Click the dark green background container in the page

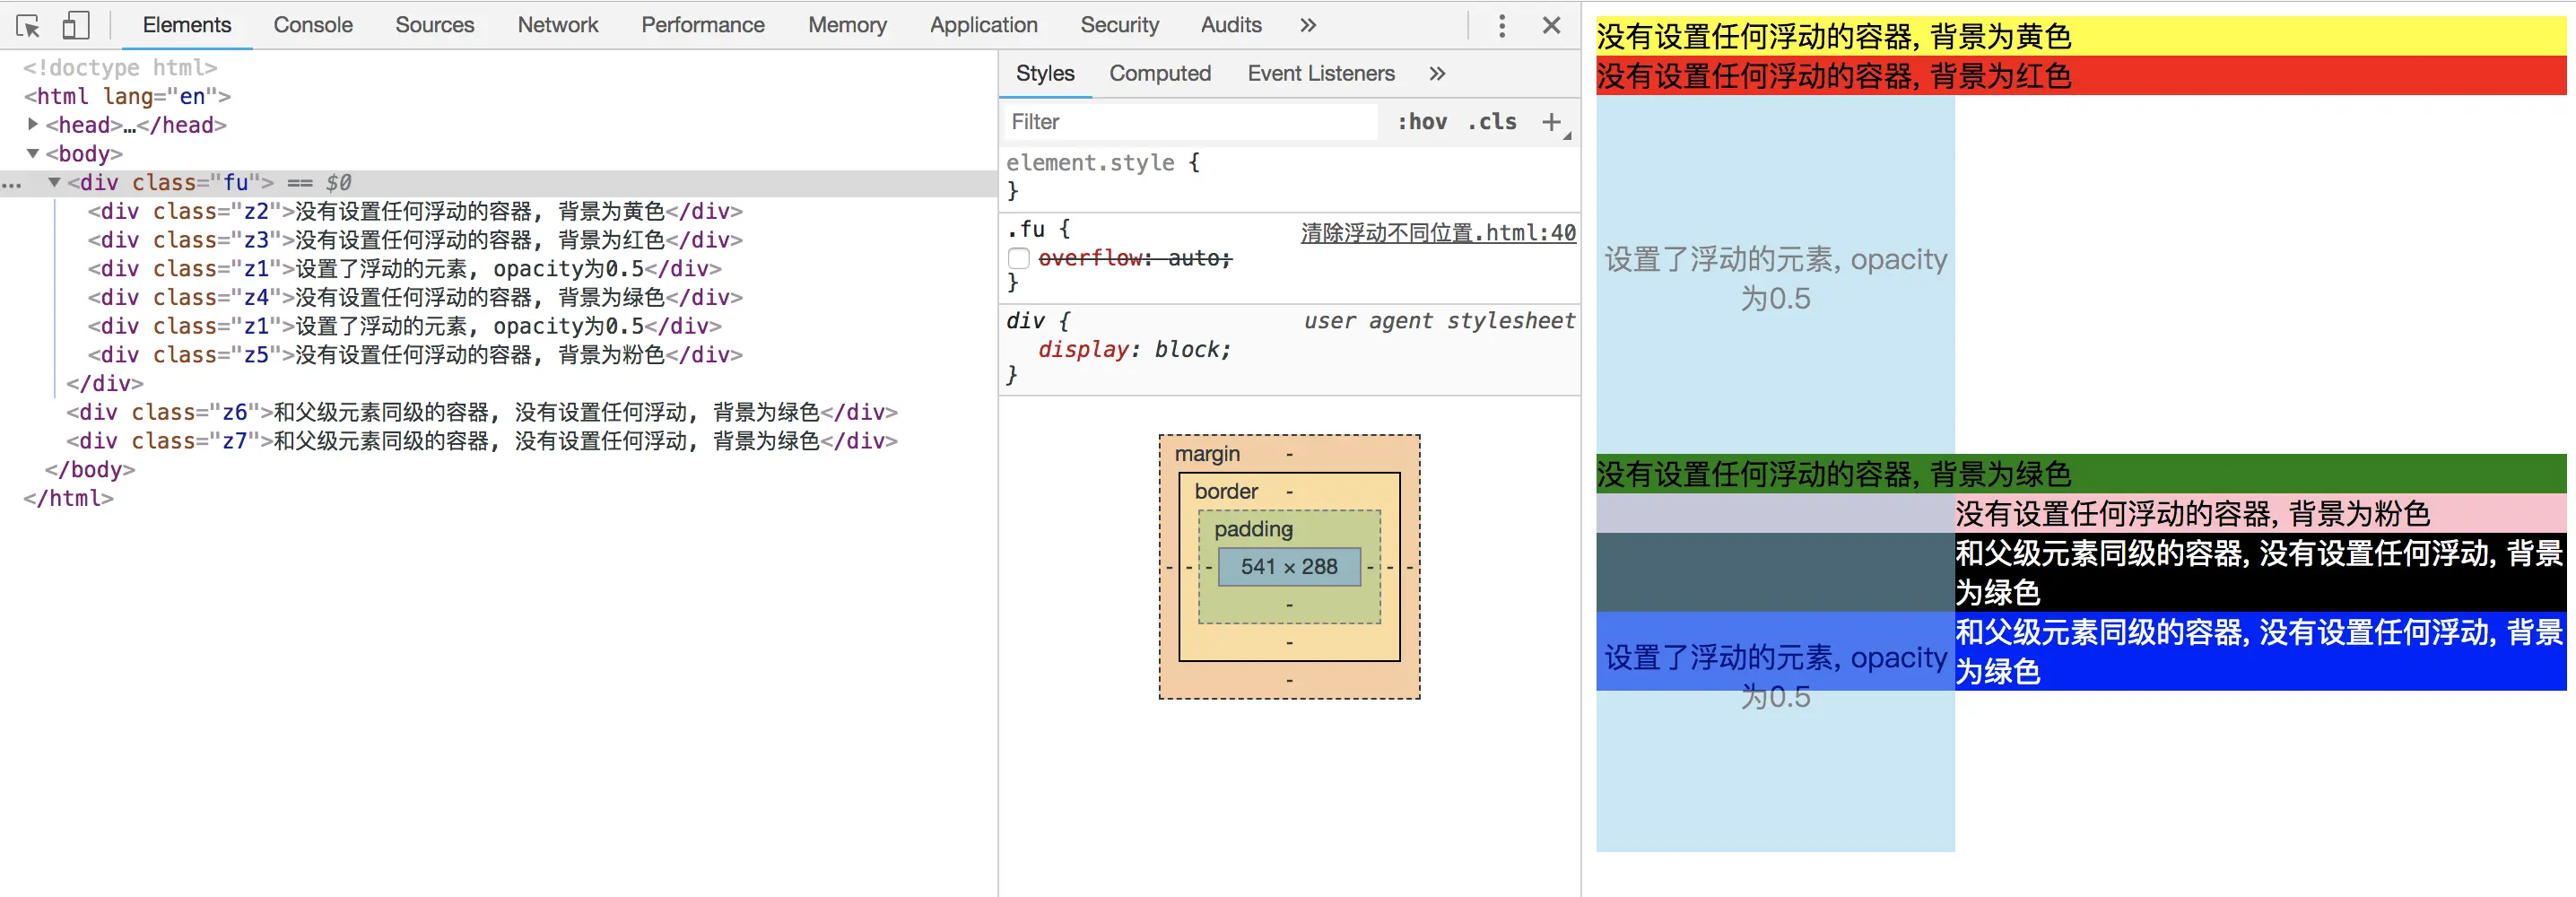[2081, 474]
